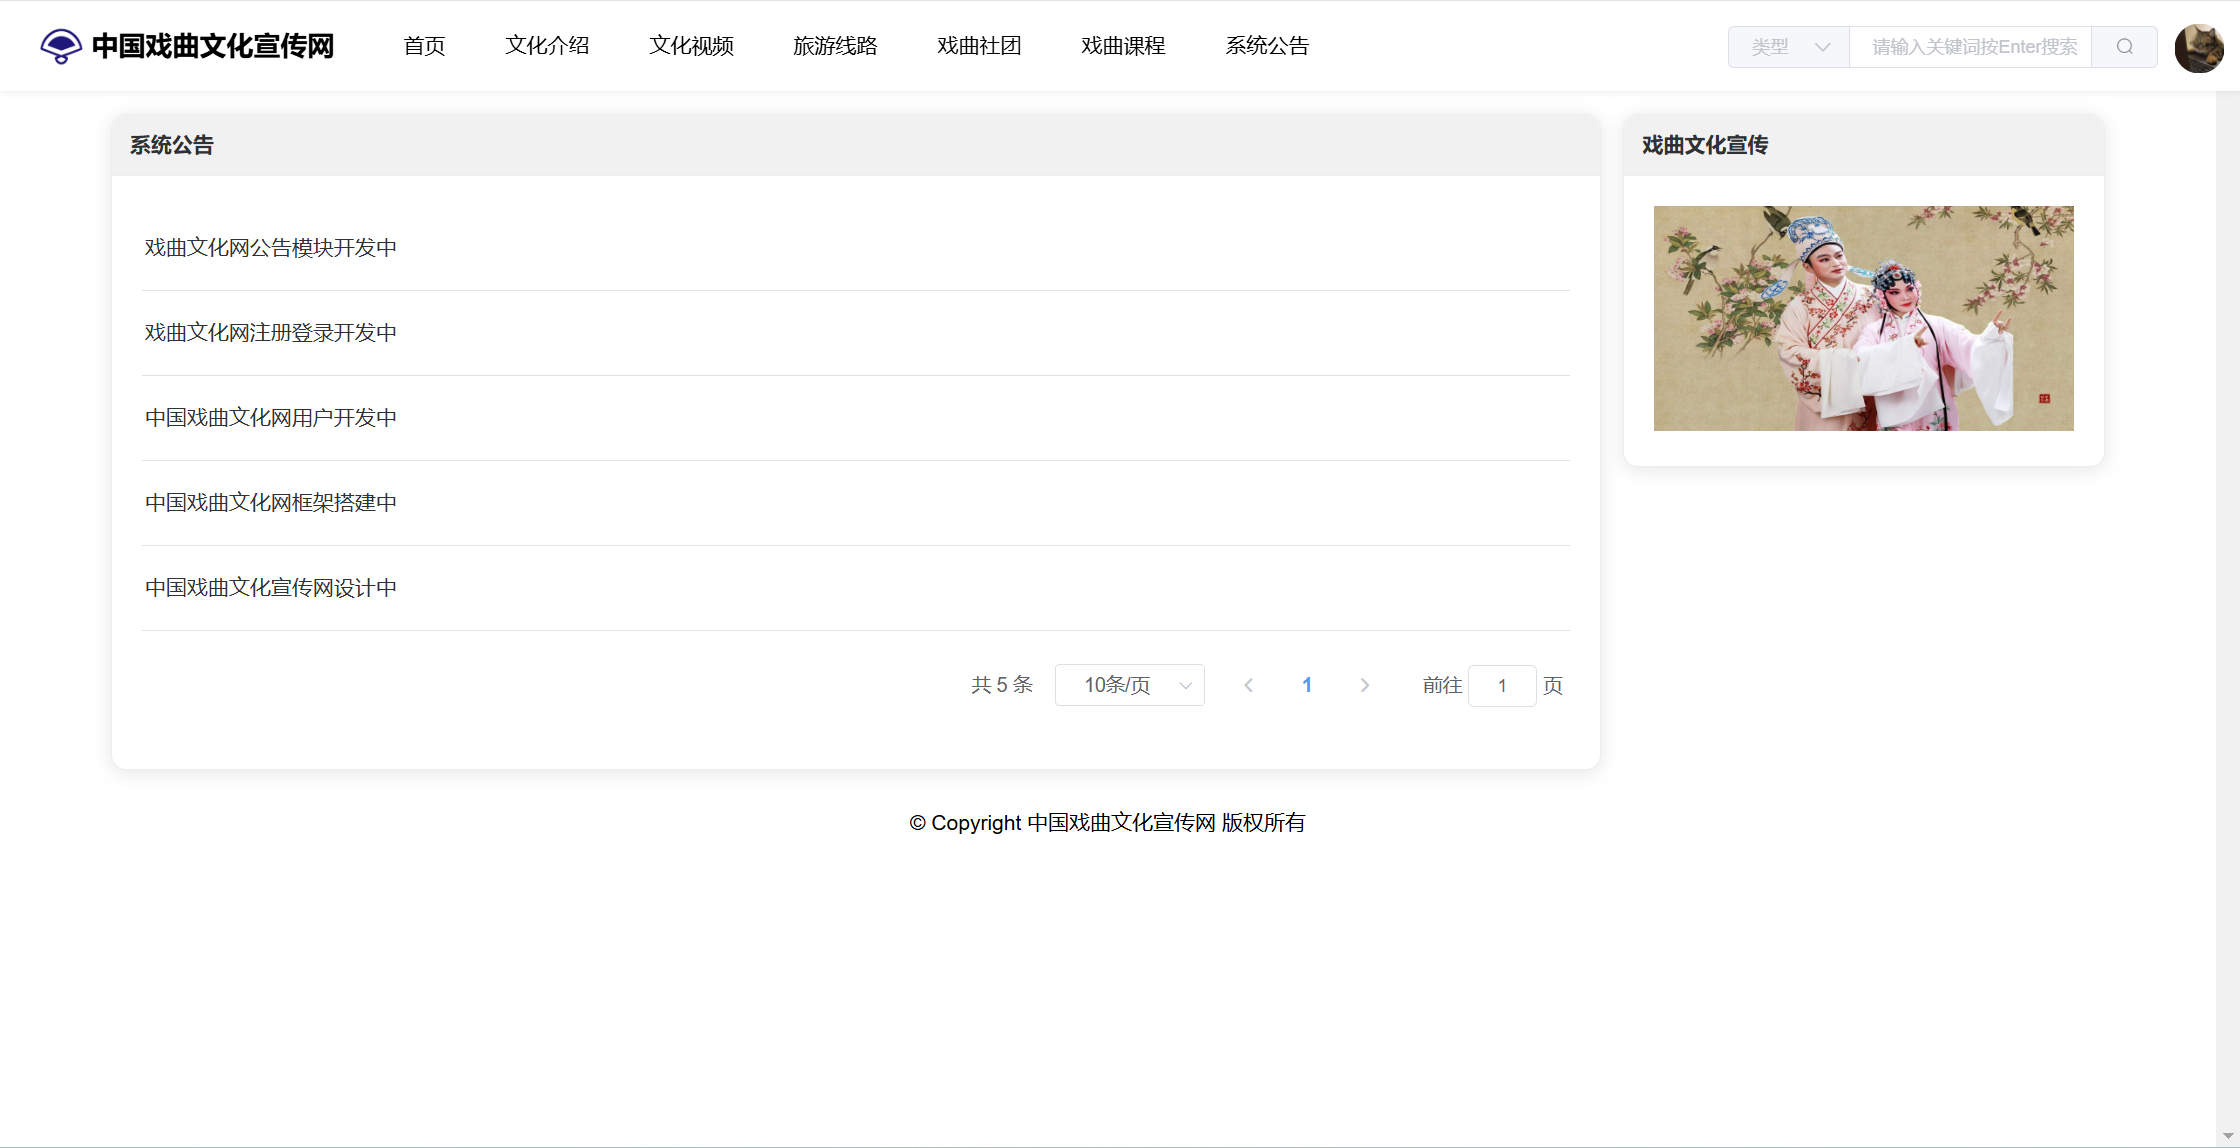2240x1148 pixels.
Task: Open the user avatar menu
Action: click(x=2198, y=47)
